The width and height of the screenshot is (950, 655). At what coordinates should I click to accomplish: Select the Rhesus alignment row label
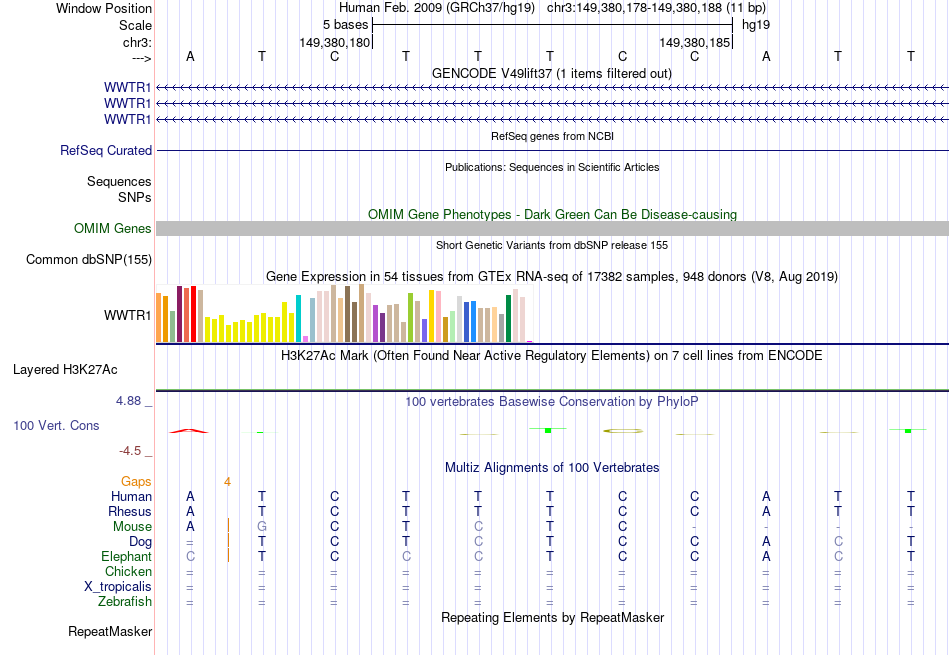coord(130,511)
